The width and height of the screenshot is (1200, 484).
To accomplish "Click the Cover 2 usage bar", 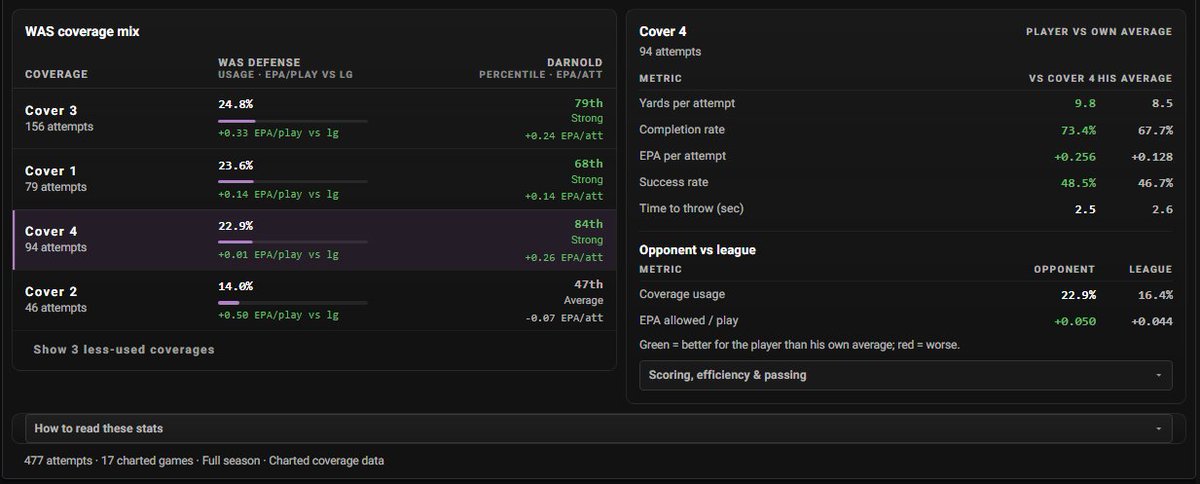I will 292,302.
